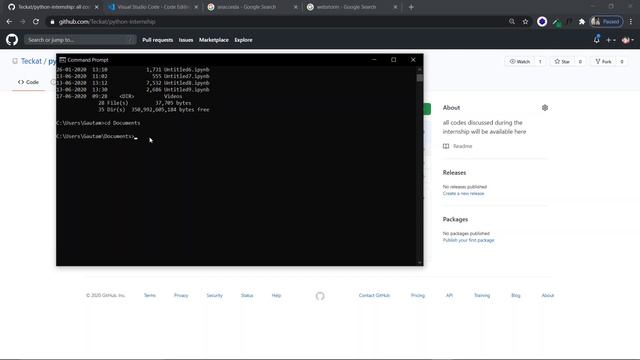Click the GitHub mark in footer
640x360 pixels.
(320, 296)
